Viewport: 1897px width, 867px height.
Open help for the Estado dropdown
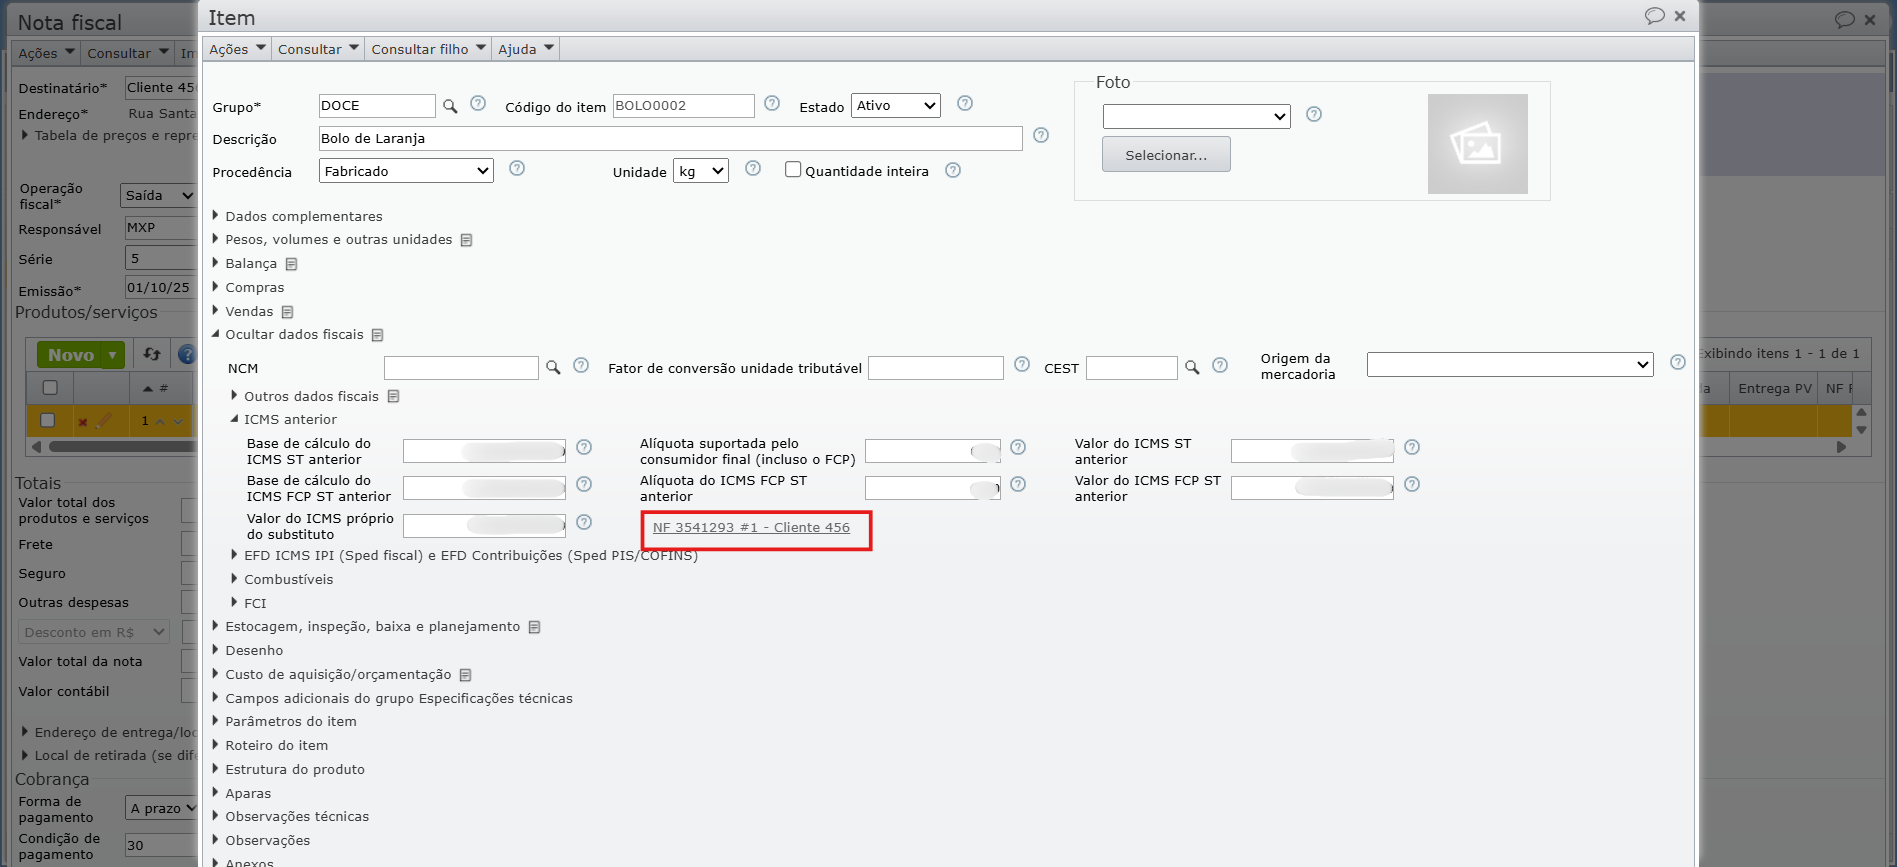point(965,103)
